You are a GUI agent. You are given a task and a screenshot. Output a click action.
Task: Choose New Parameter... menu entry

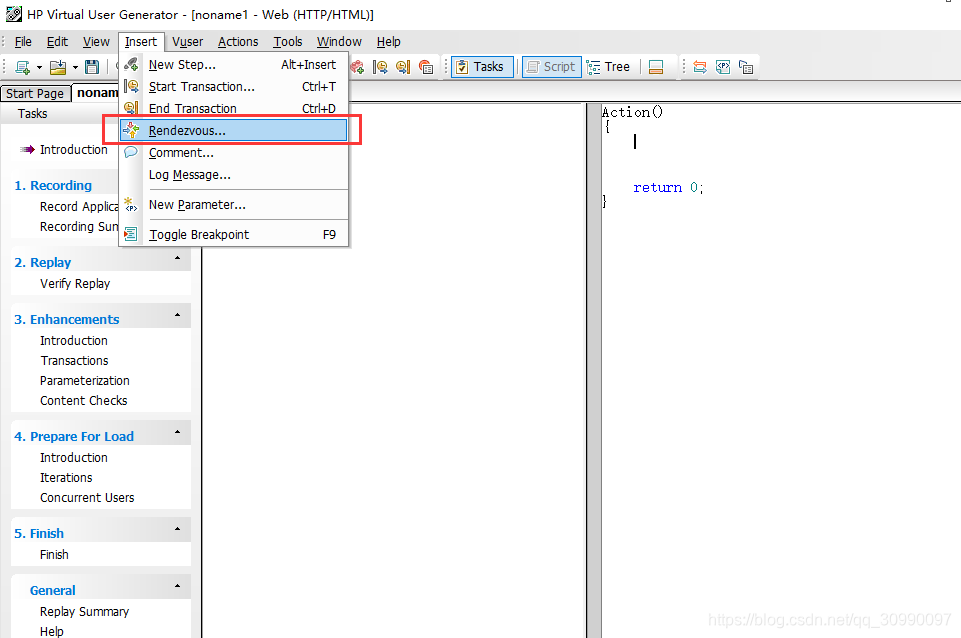pos(234,205)
